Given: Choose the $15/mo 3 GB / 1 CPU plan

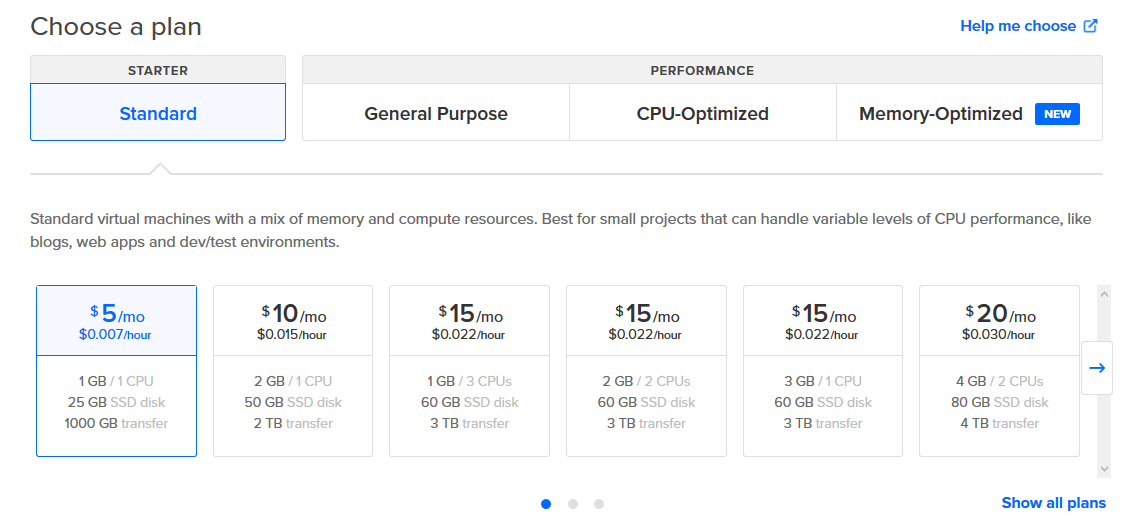Looking at the screenshot, I should tap(823, 371).
